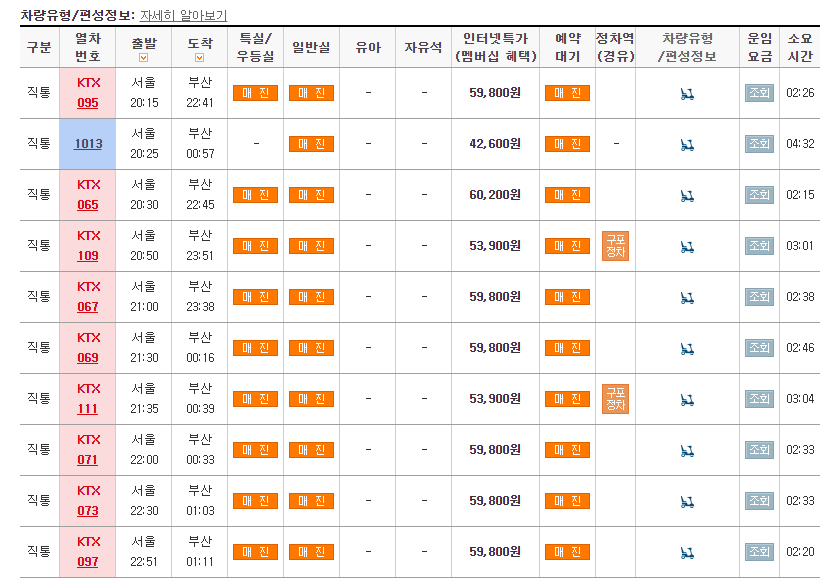The image size is (835, 583).
Task: Click 예약대기 매진 button for KTX 071
Action: point(567,450)
